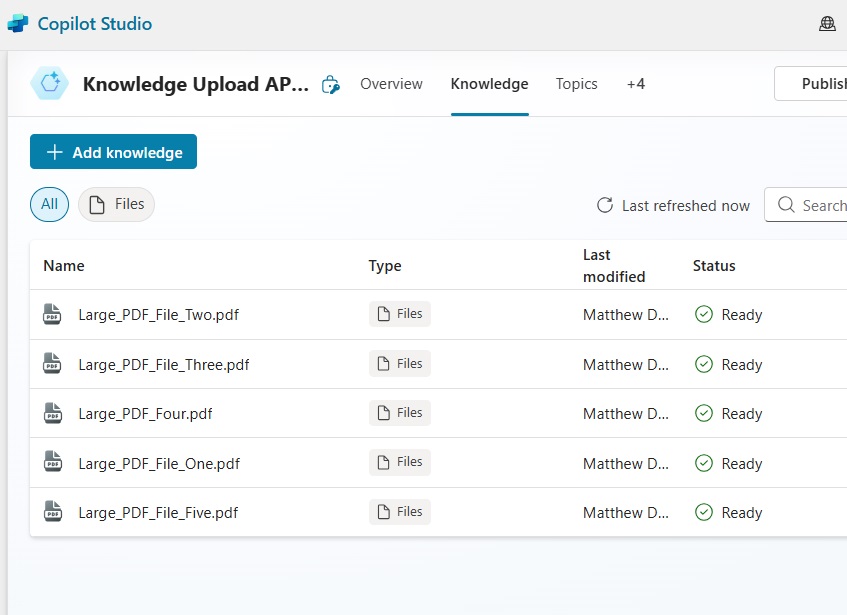
Task: Click the agent lock-key icon beside title
Action: point(330,85)
